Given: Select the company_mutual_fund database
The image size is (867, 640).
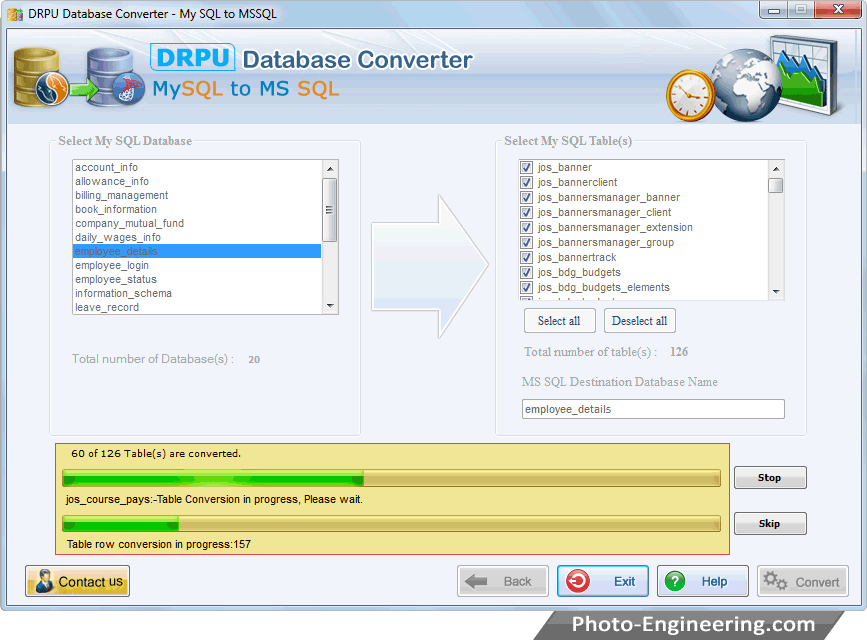Looking at the screenshot, I should (197, 223).
